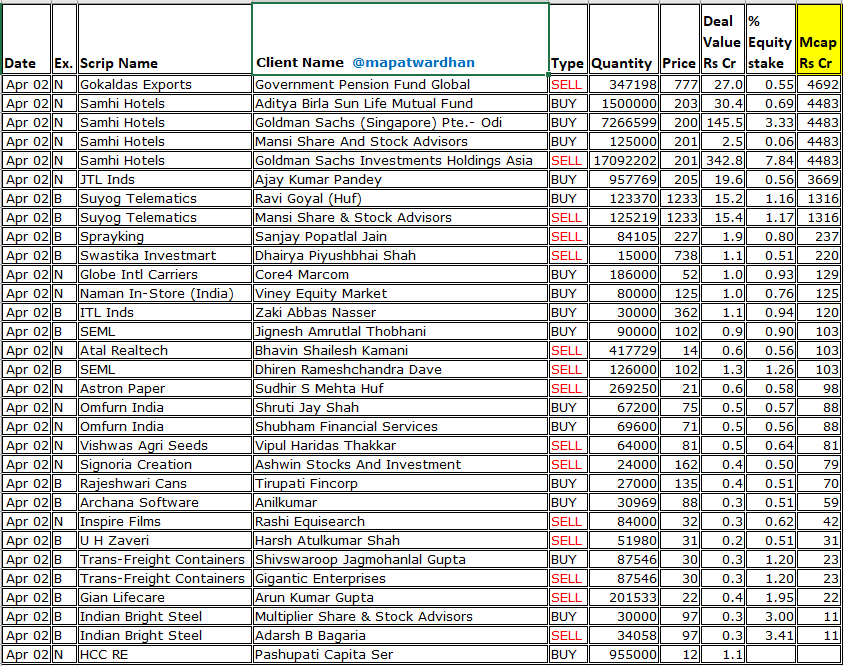Select the Client Name header cell
Screen dimensions: 843x666
400,39
